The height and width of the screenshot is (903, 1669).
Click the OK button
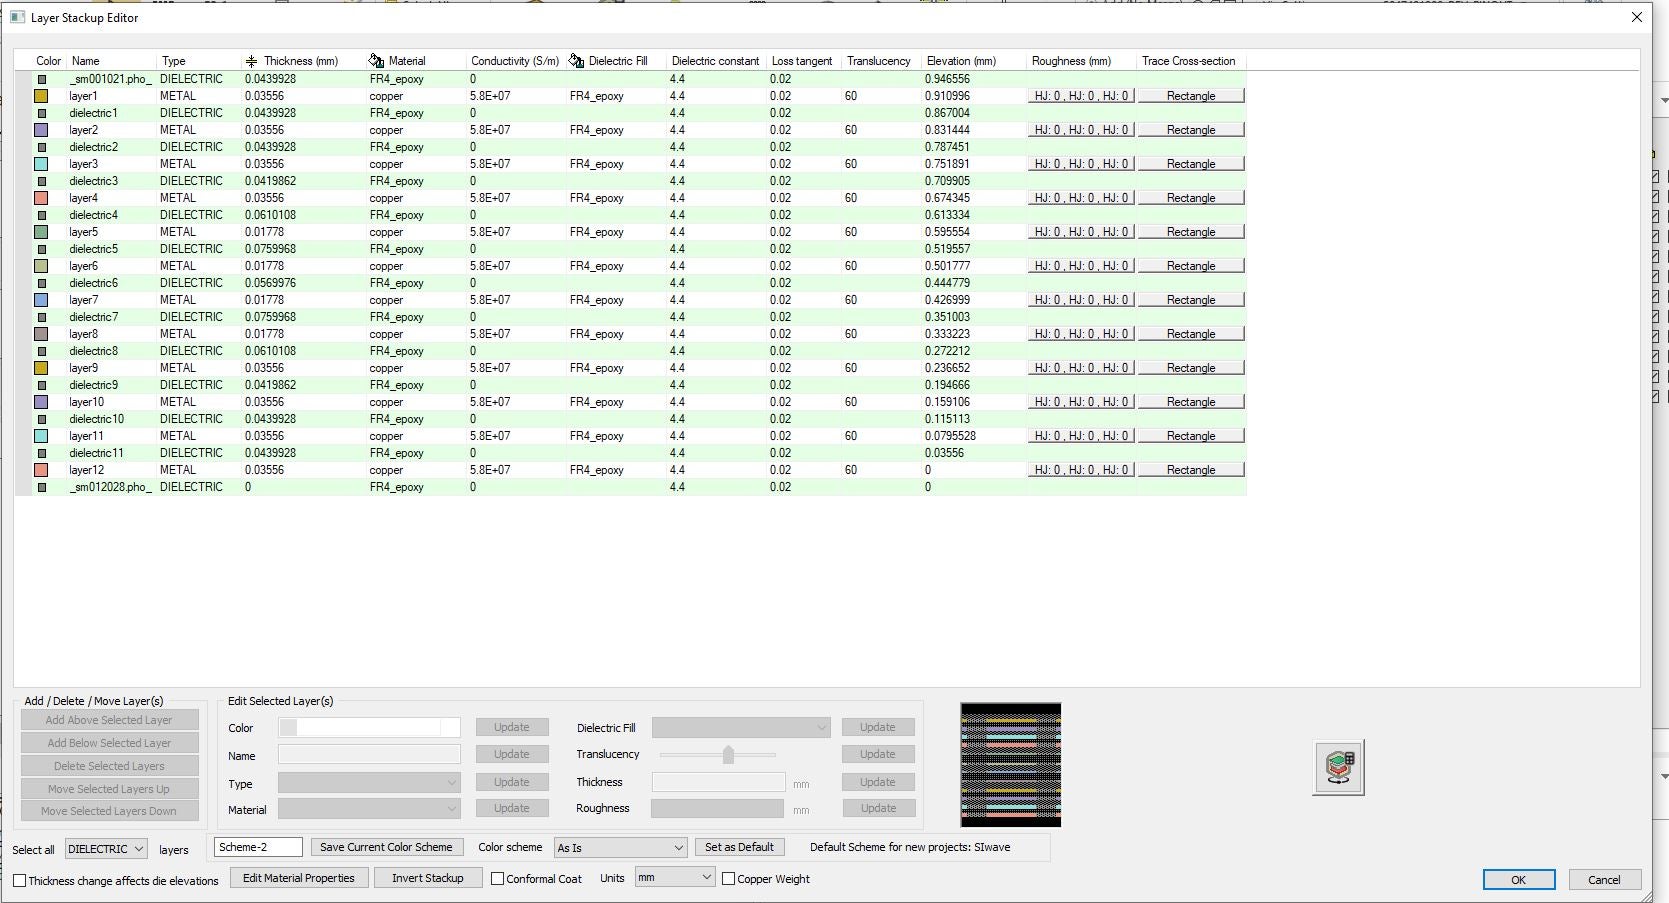click(1518, 880)
